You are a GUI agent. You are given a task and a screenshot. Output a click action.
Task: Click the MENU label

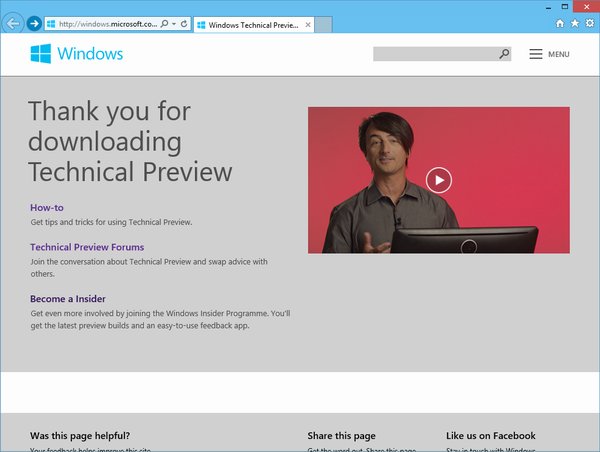click(559, 54)
